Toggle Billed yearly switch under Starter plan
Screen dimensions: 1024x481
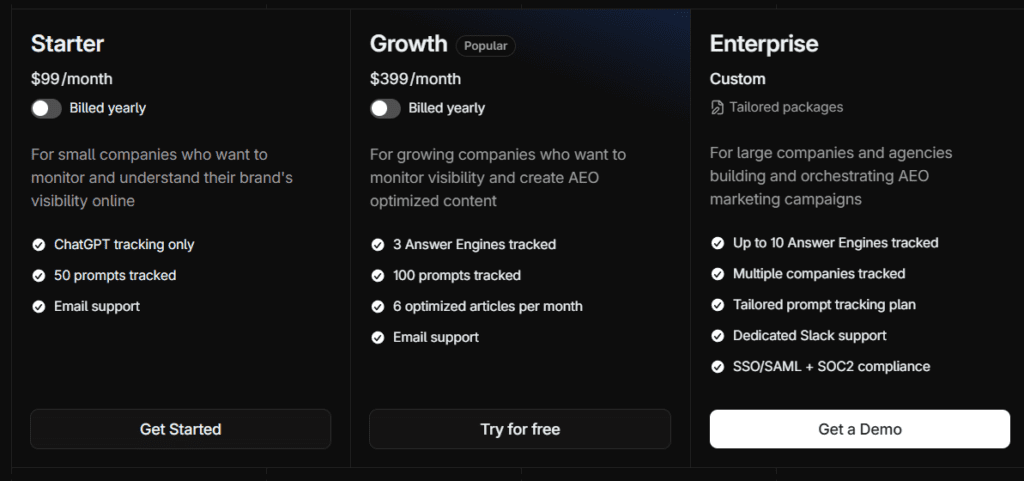(46, 108)
